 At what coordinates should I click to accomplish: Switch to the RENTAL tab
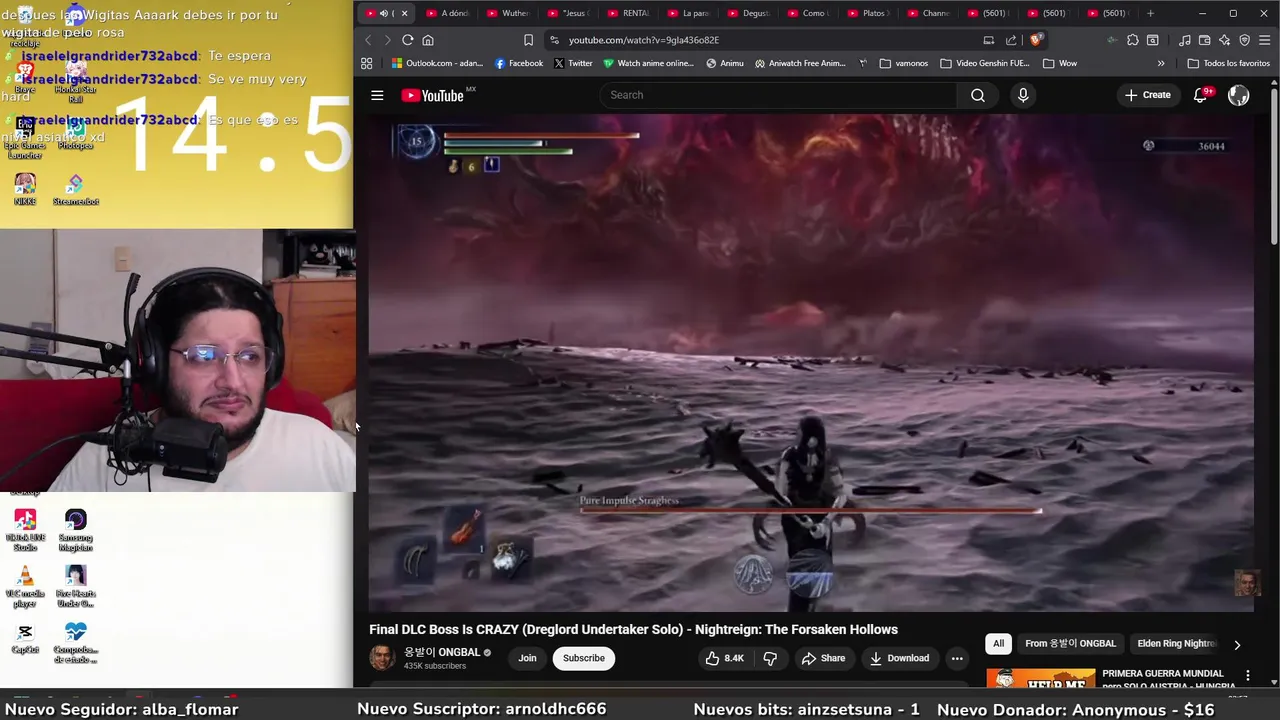point(628,13)
